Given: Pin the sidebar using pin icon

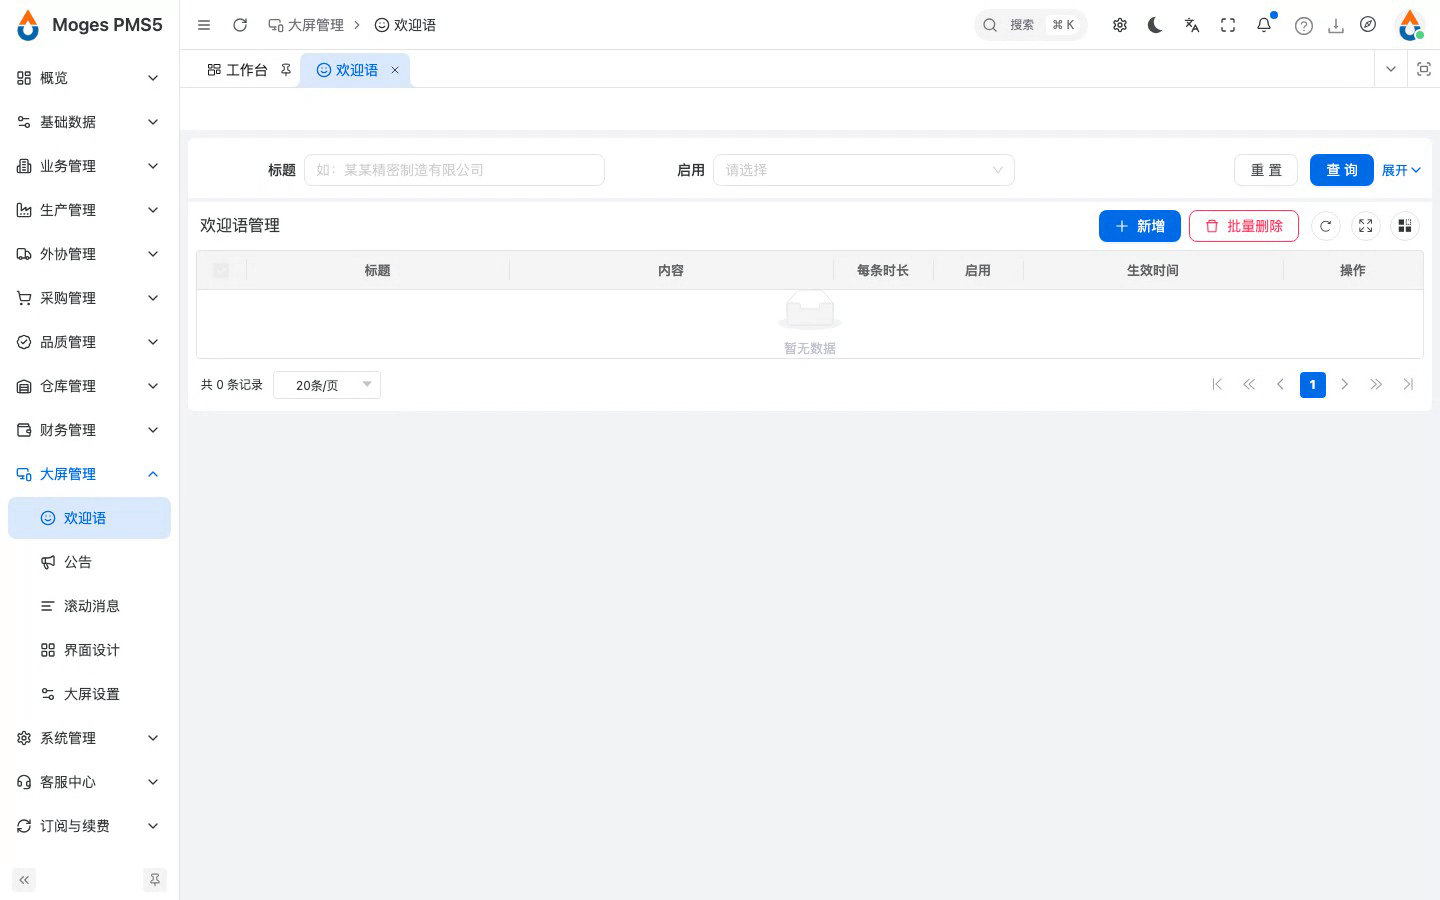Looking at the screenshot, I should 155,880.
